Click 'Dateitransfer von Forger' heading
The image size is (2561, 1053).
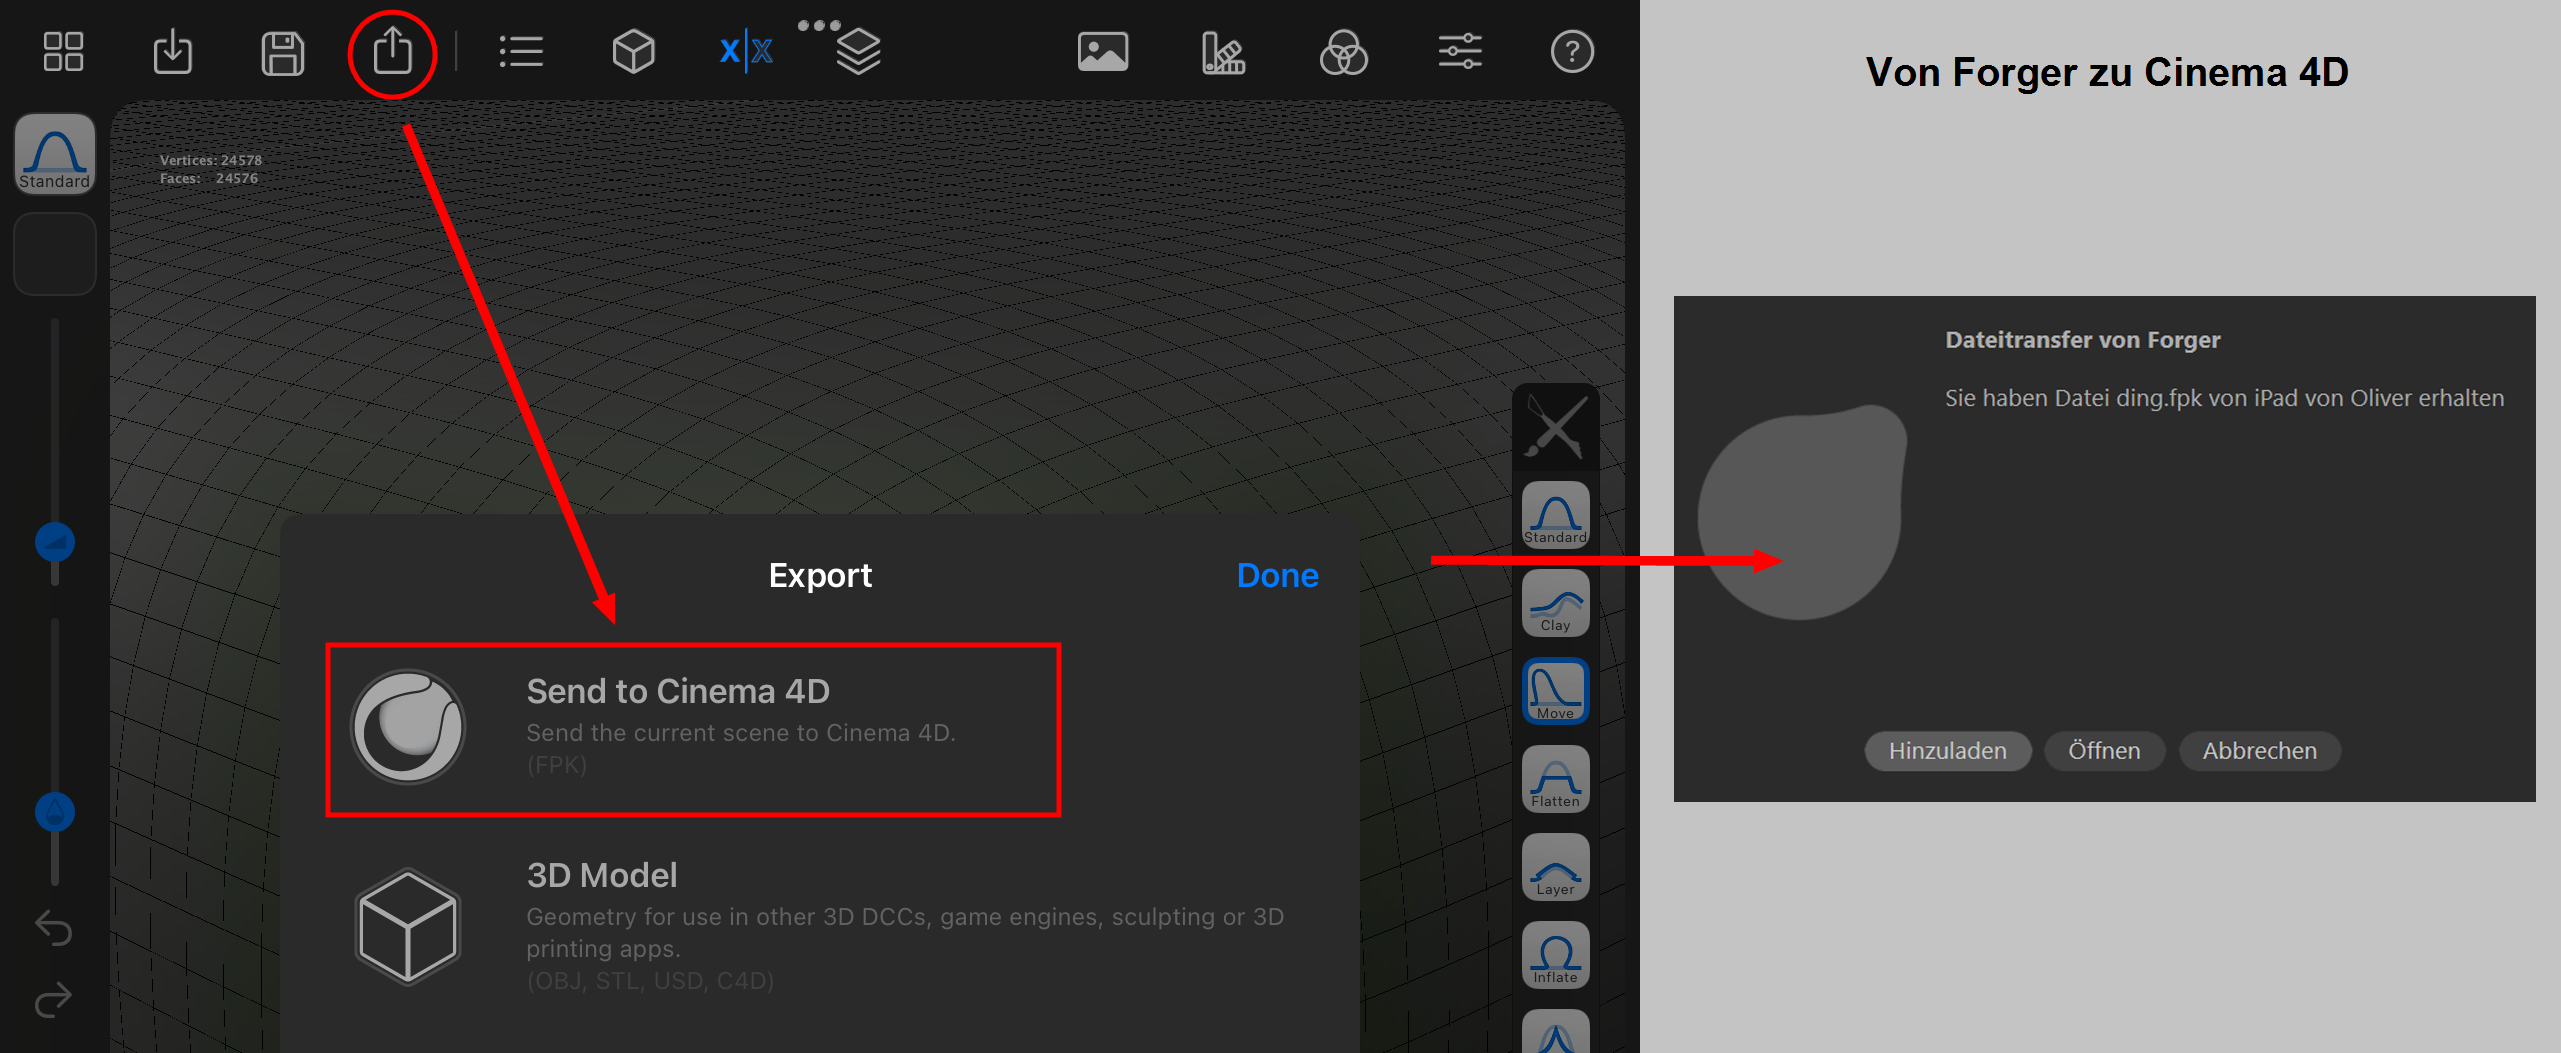point(2082,340)
